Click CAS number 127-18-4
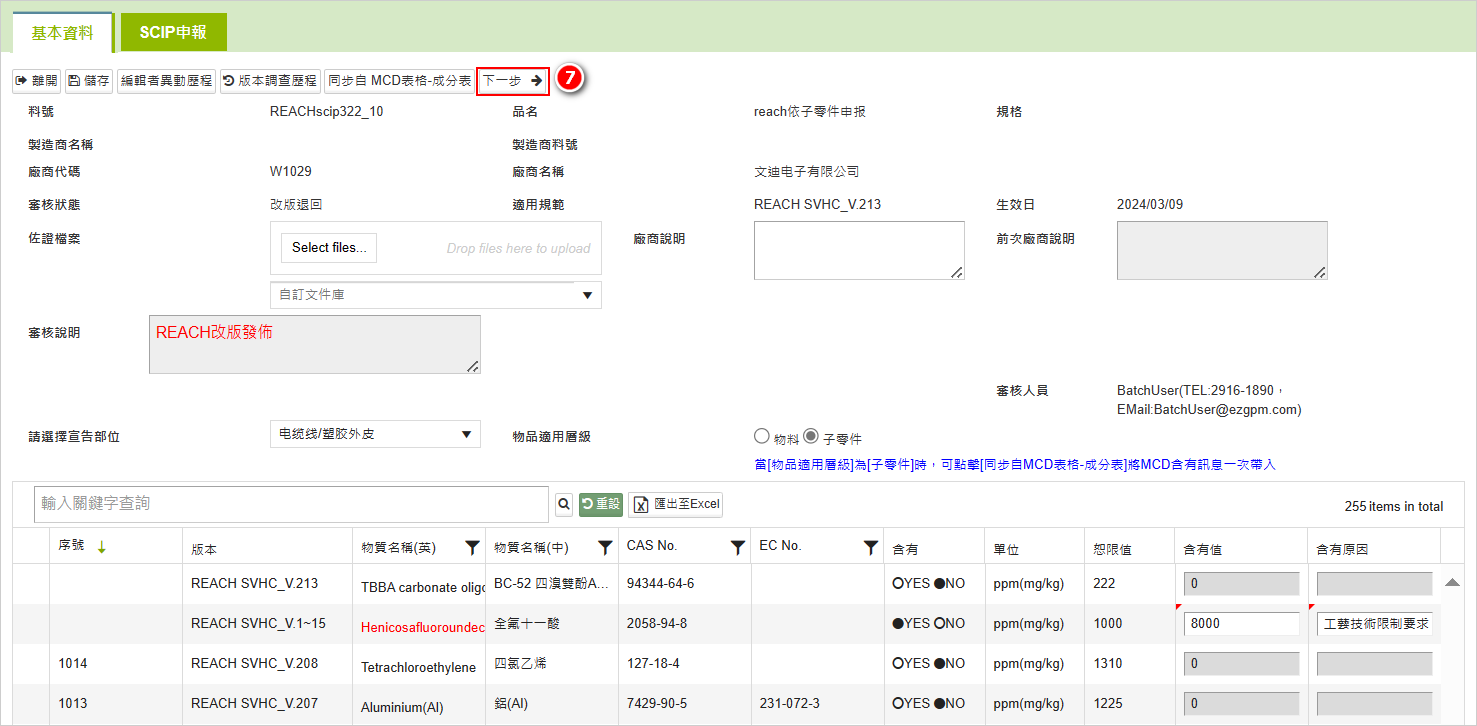 pyautogui.click(x=653, y=663)
